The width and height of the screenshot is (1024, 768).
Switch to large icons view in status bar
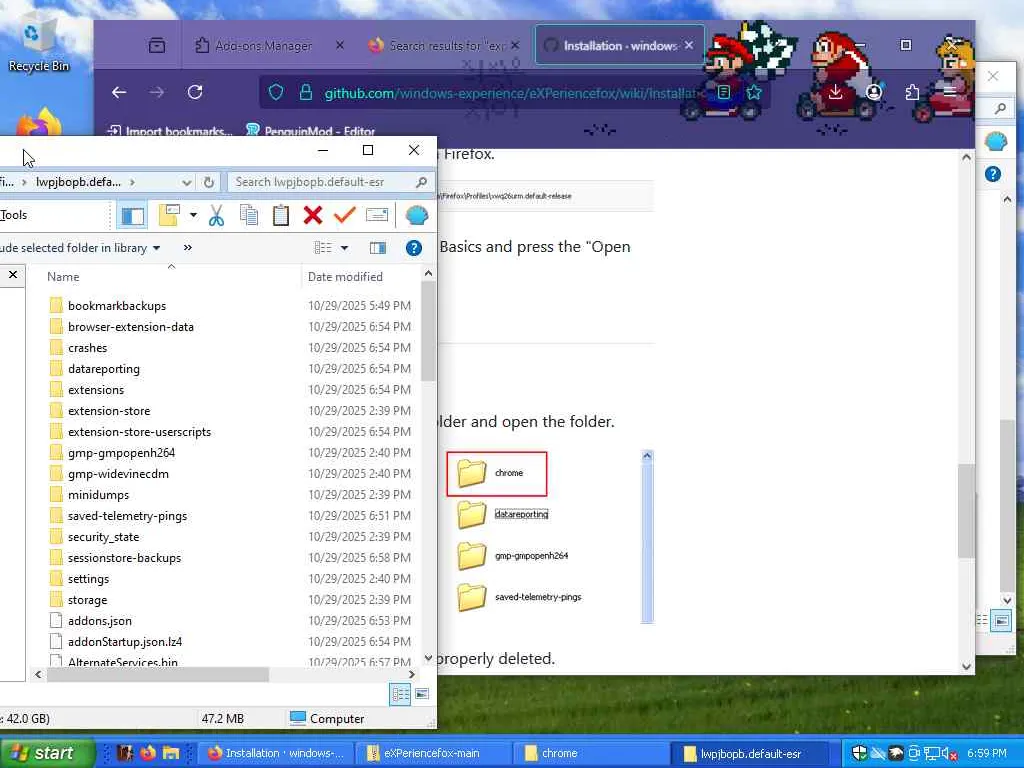click(x=422, y=694)
